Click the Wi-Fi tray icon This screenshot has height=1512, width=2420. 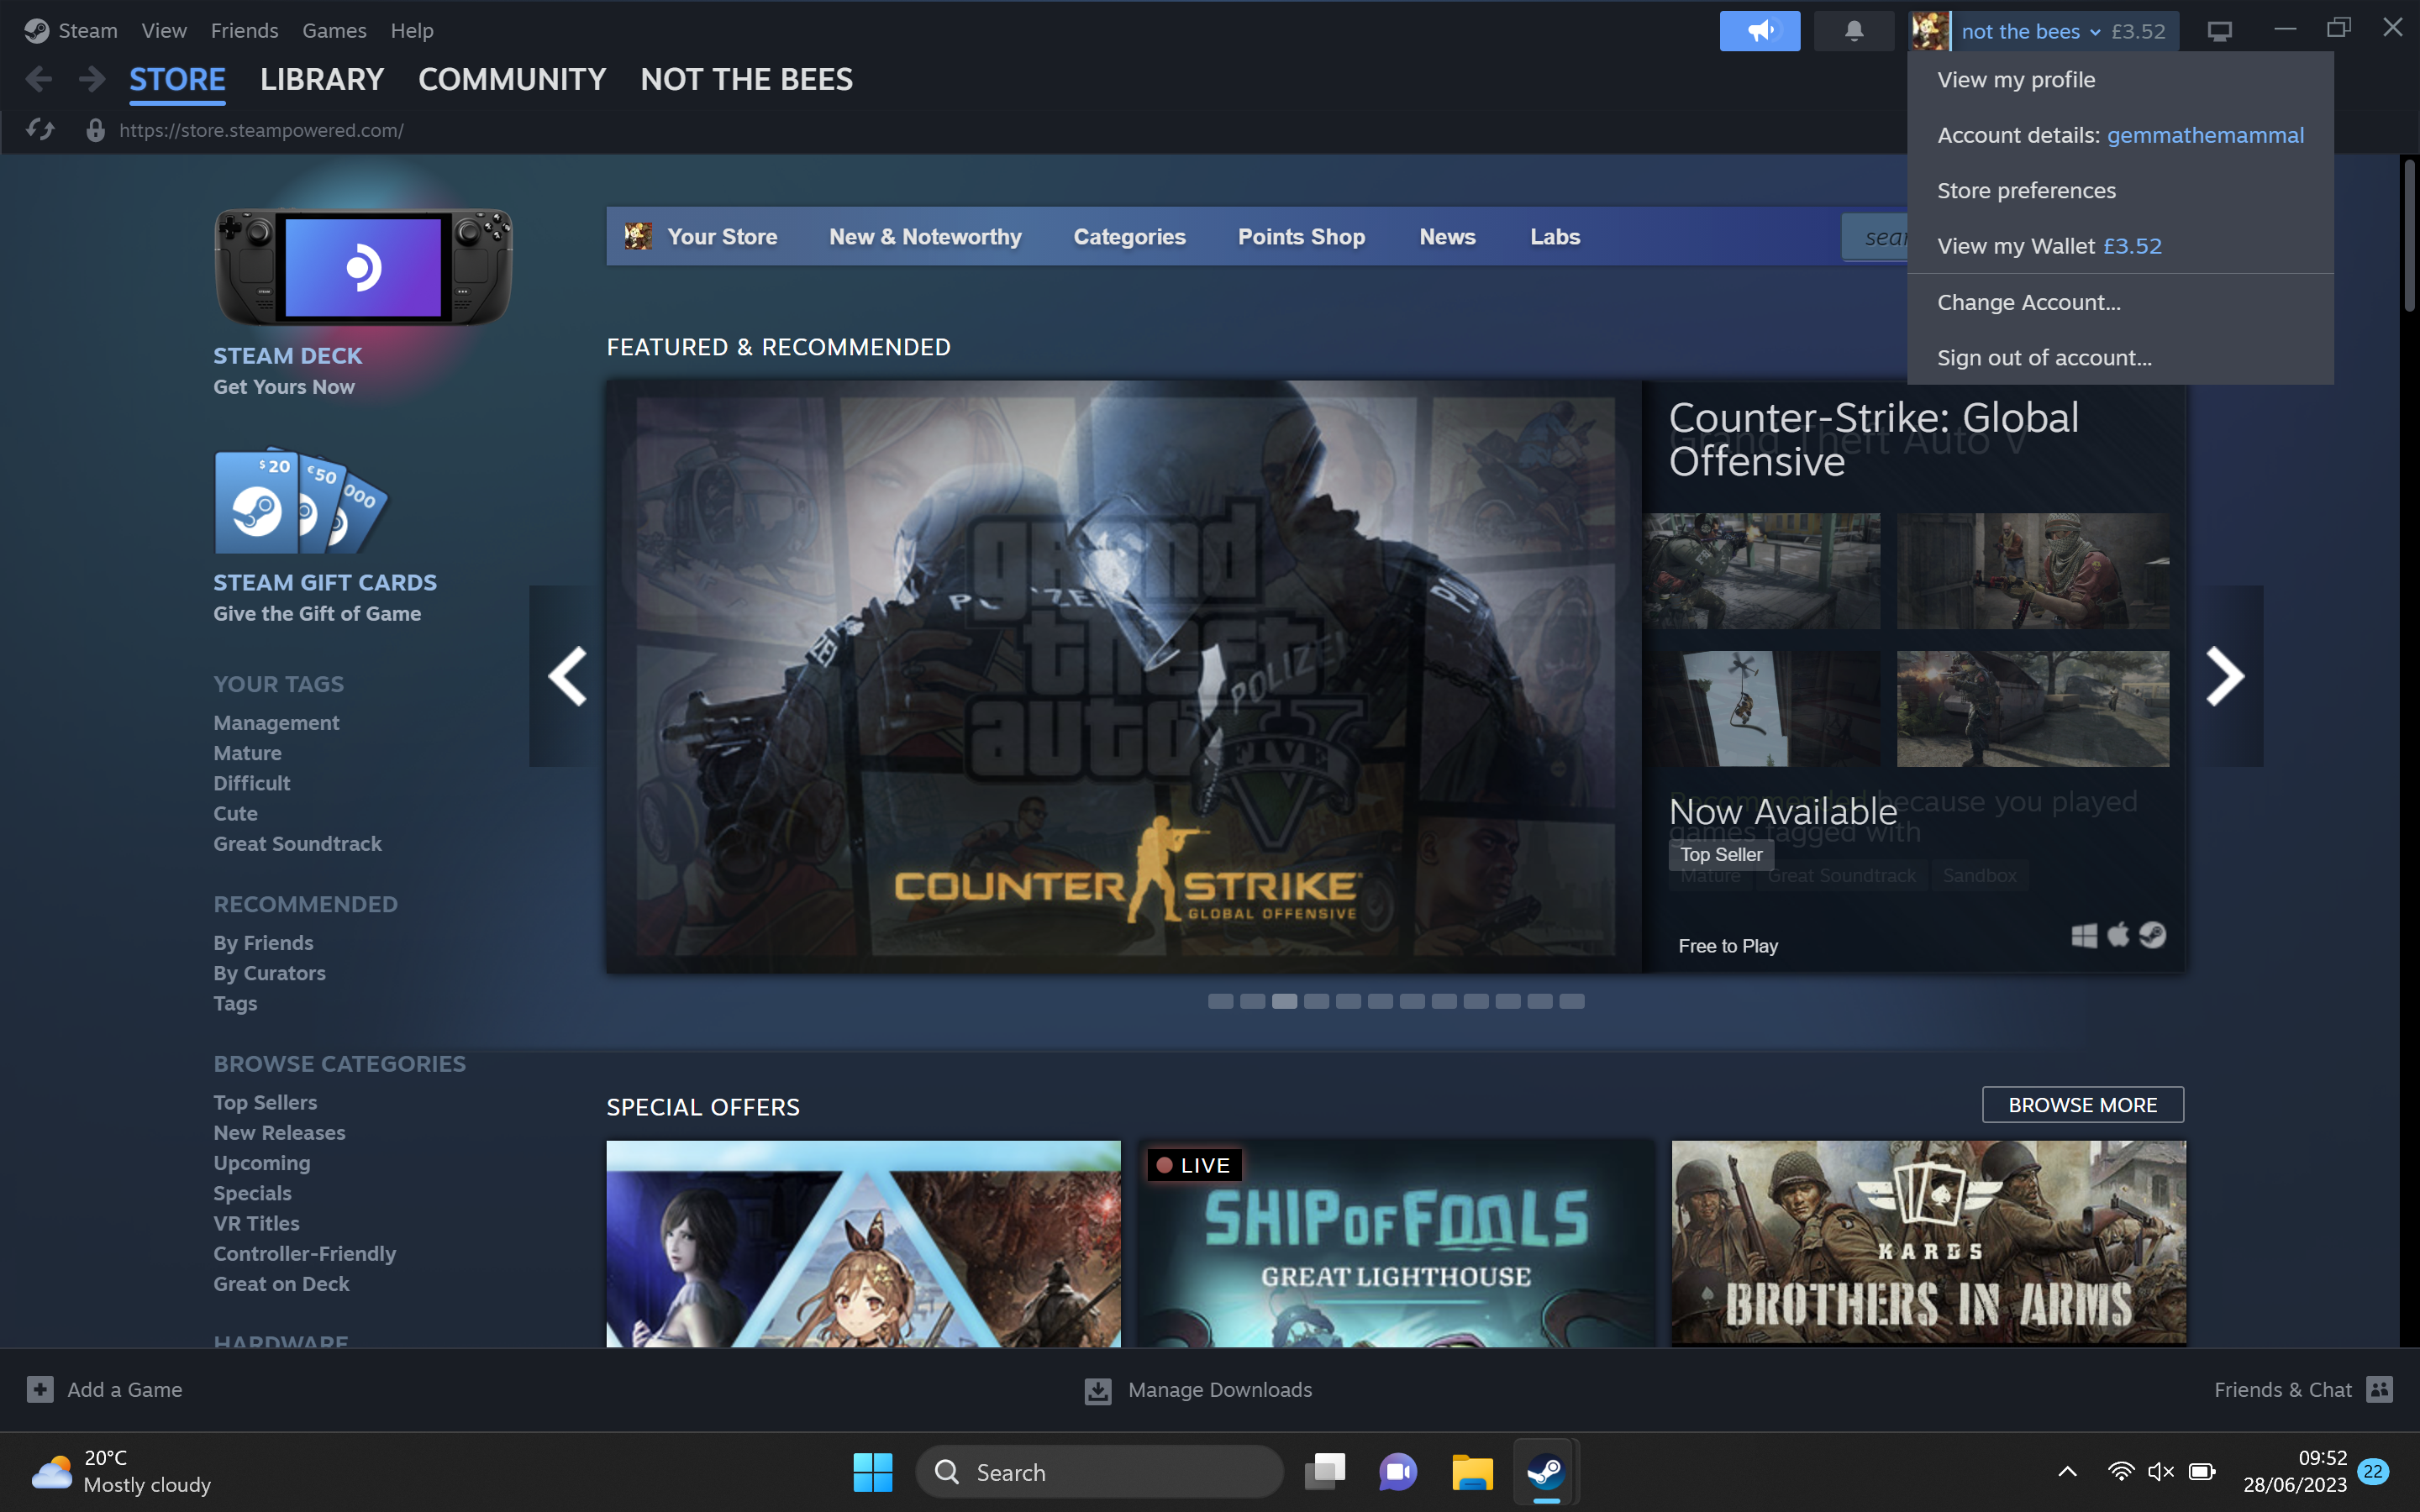tap(2120, 1472)
